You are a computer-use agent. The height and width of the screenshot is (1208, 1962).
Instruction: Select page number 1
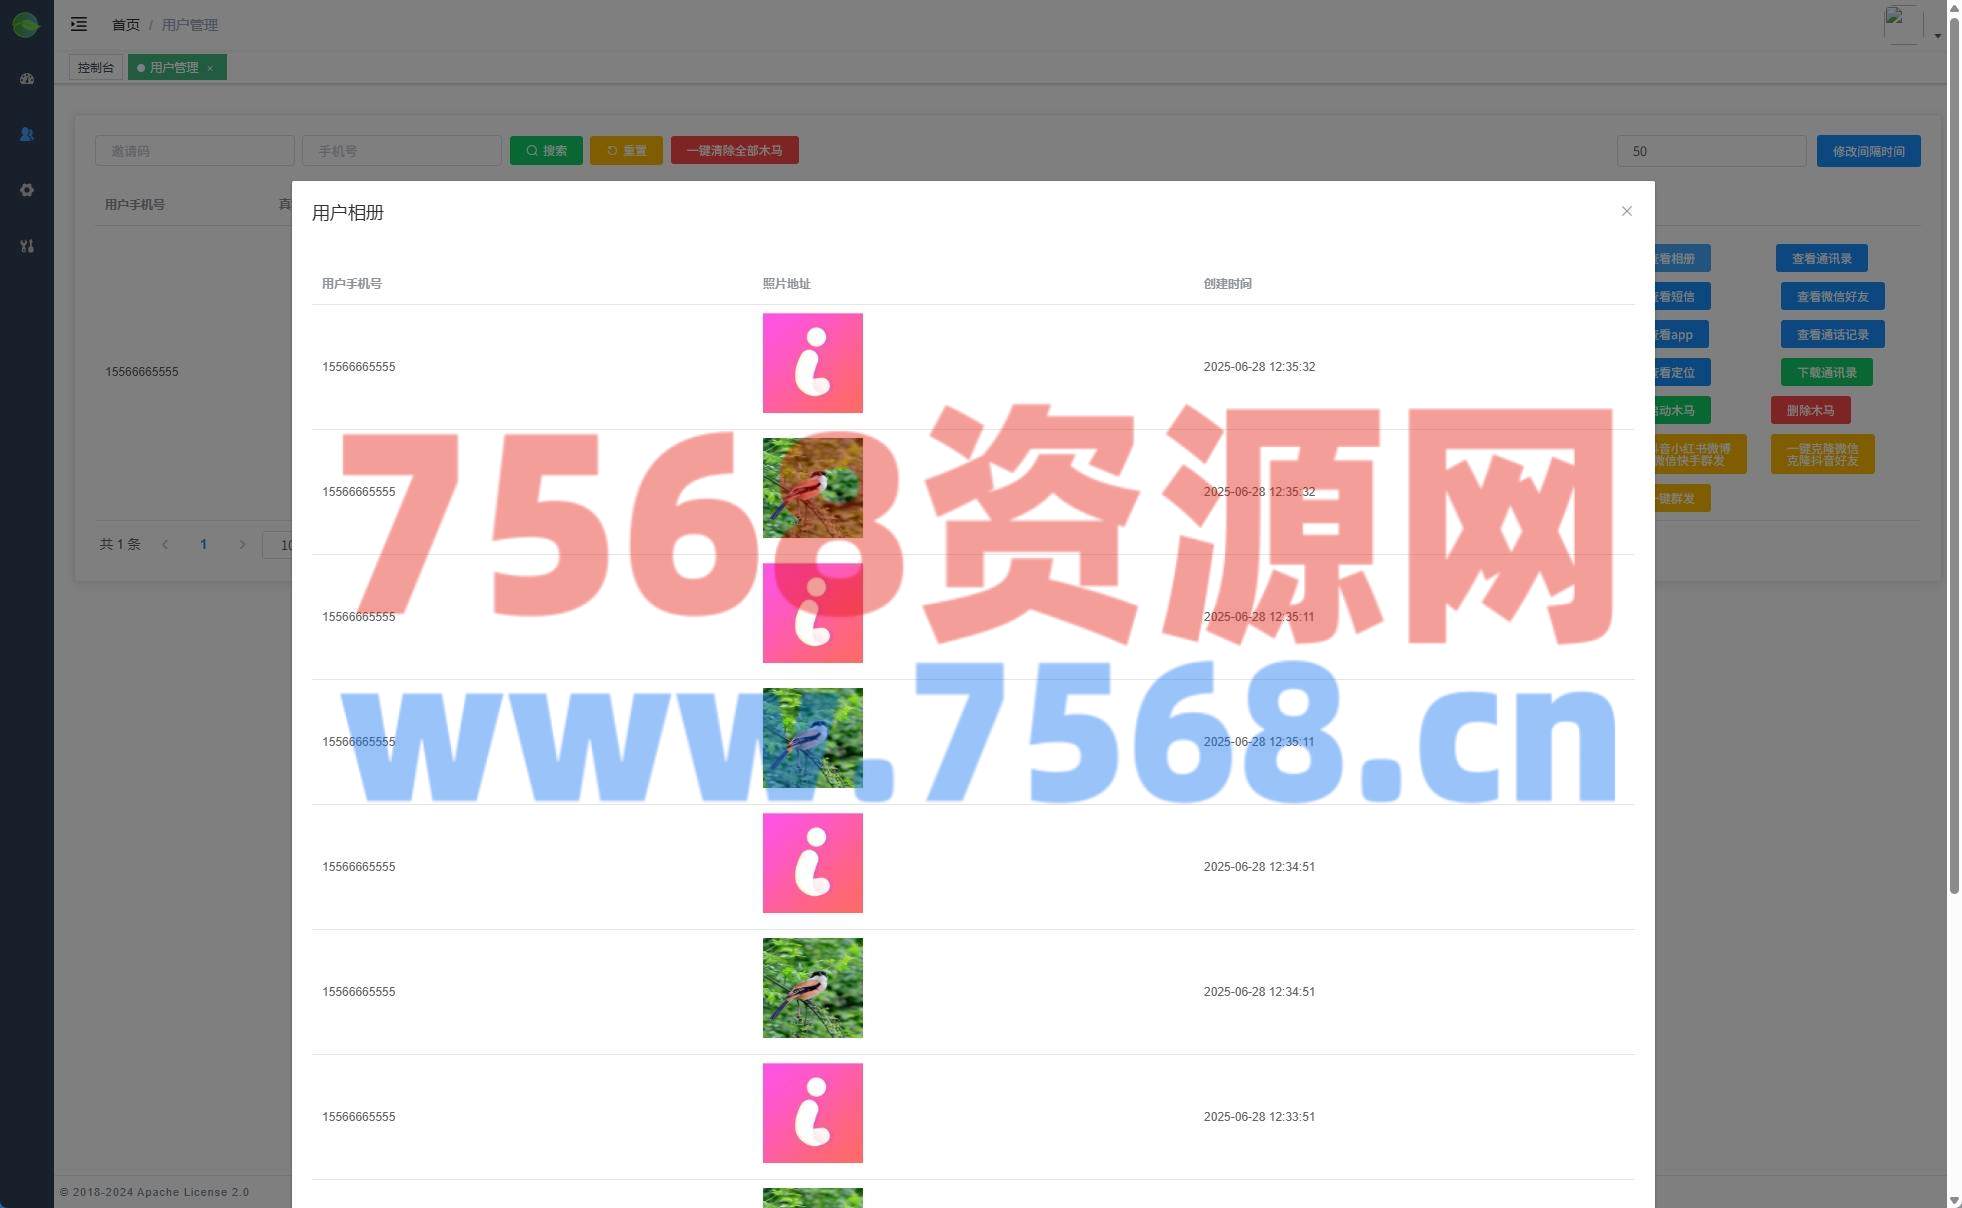click(x=203, y=545)
